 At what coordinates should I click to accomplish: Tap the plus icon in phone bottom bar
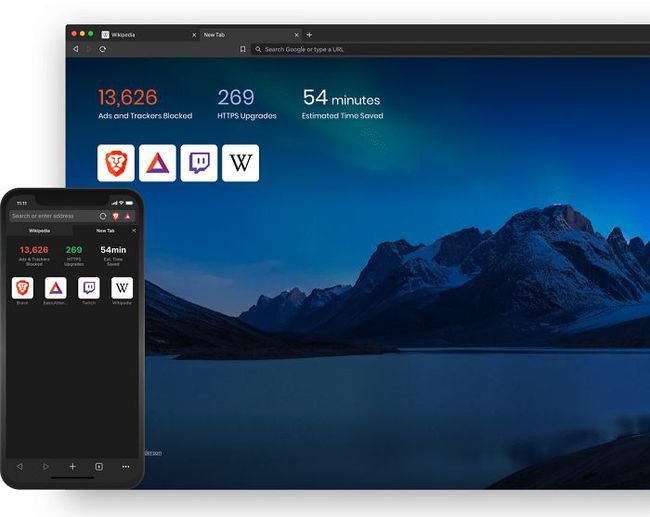pos(72,467)
